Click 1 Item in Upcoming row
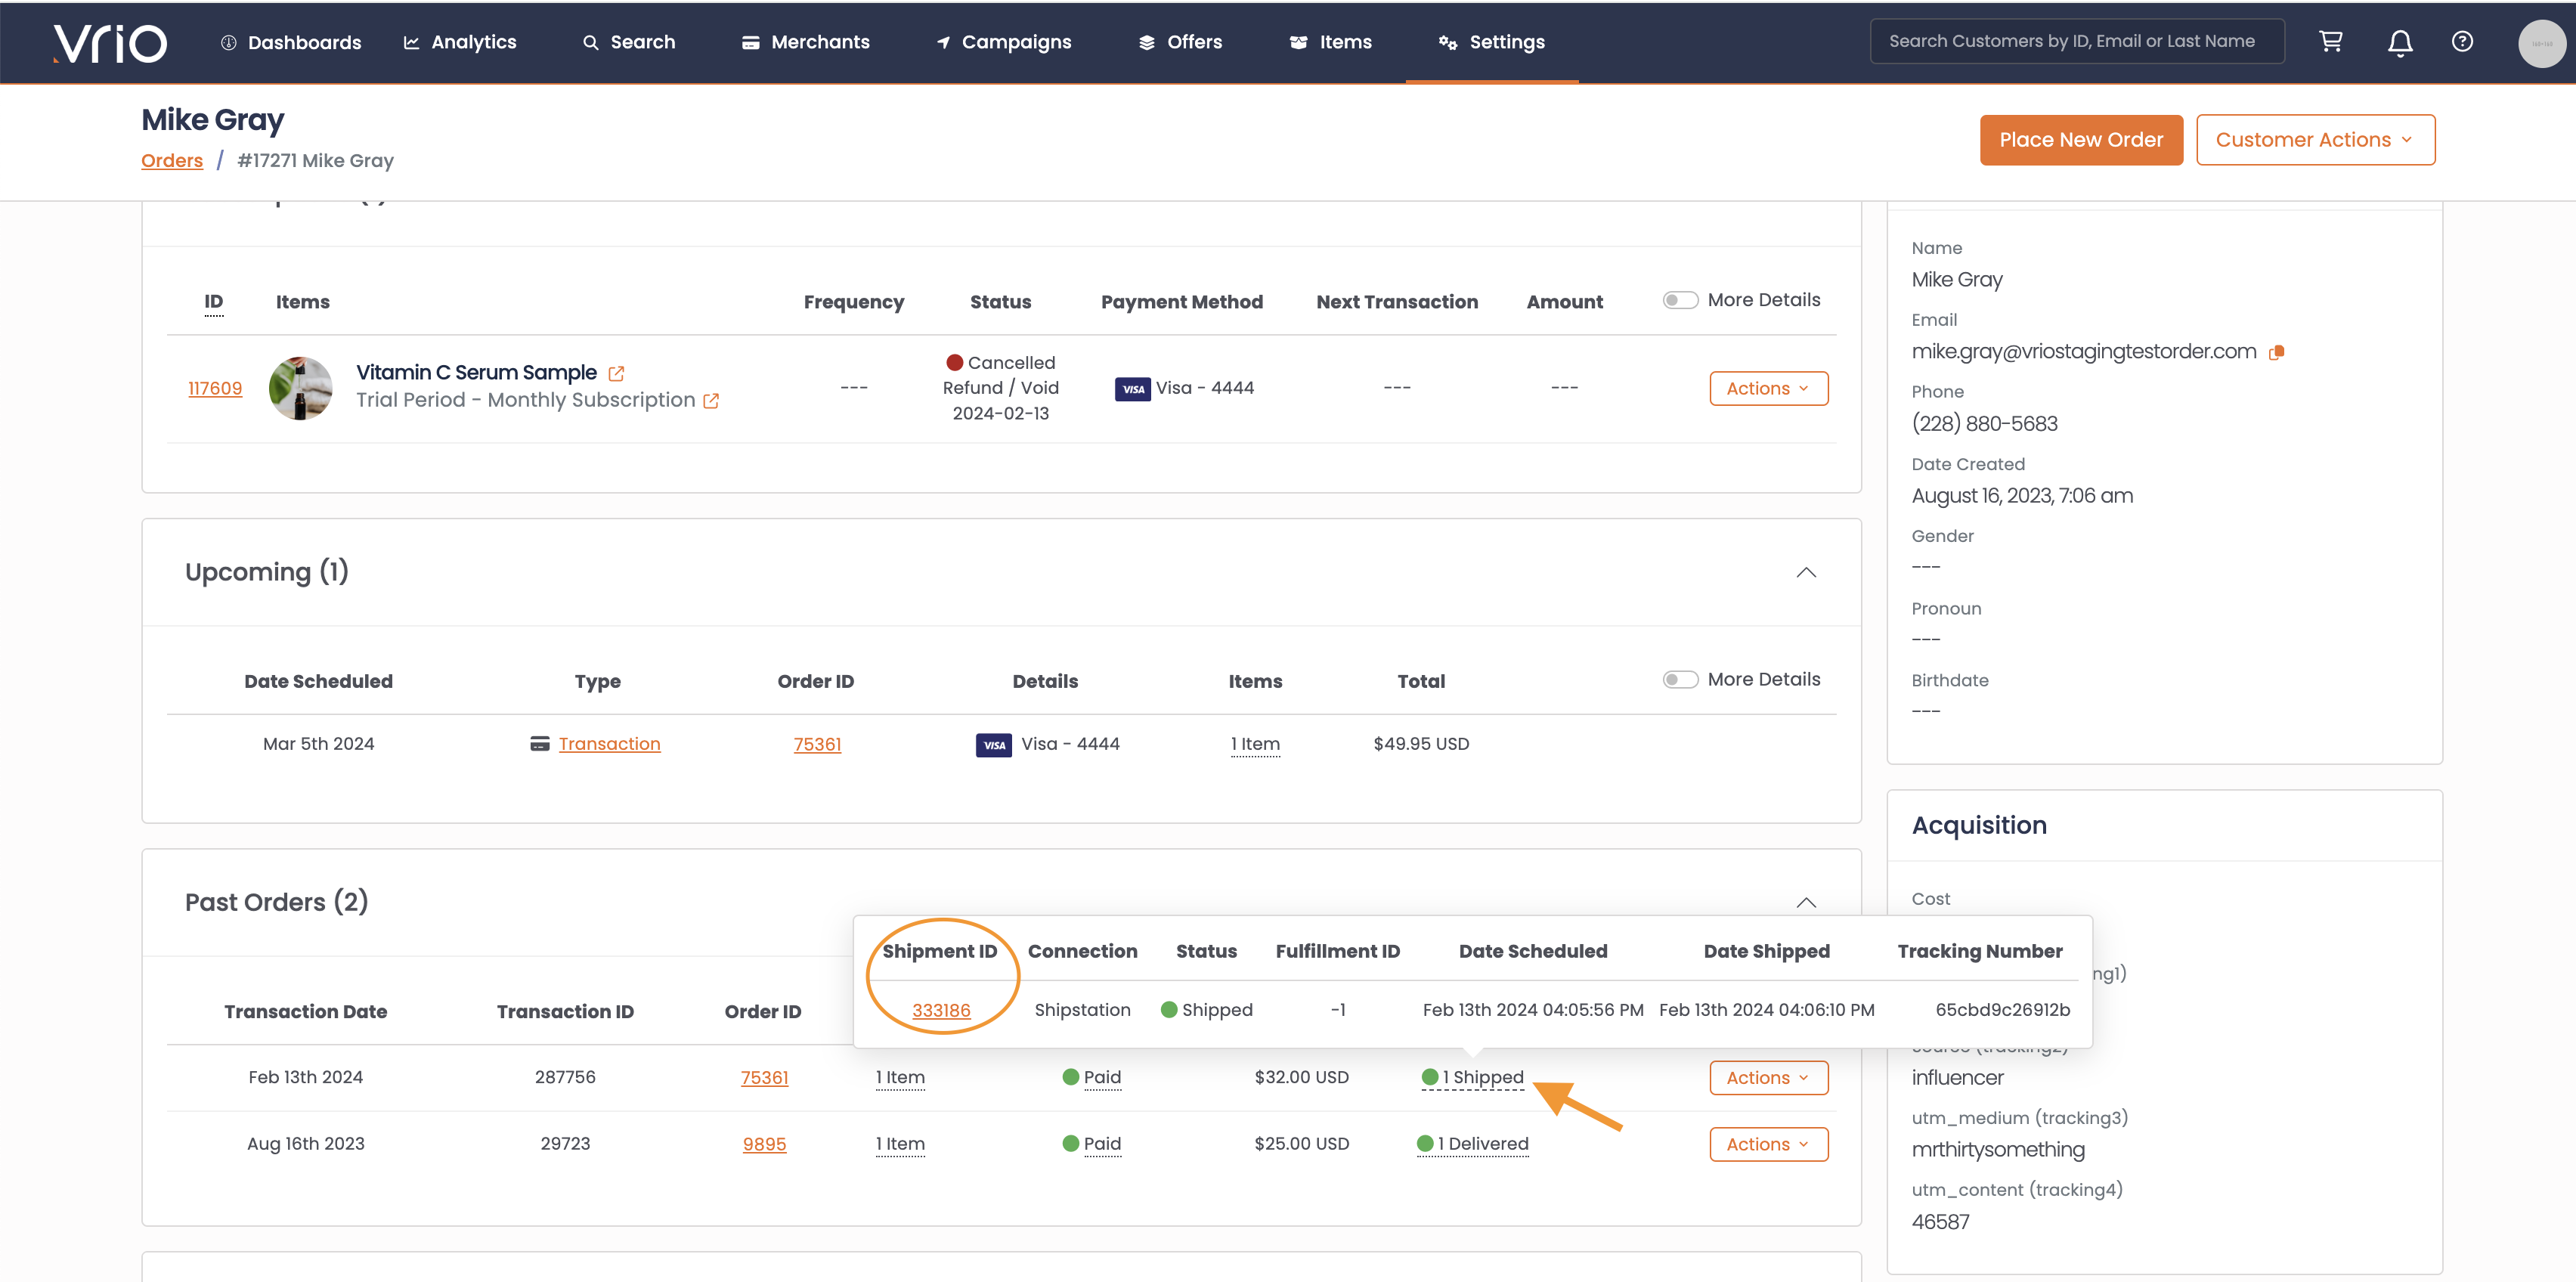The height and width of the screenshot is (1282, 2576). (x=1255, y=744)
